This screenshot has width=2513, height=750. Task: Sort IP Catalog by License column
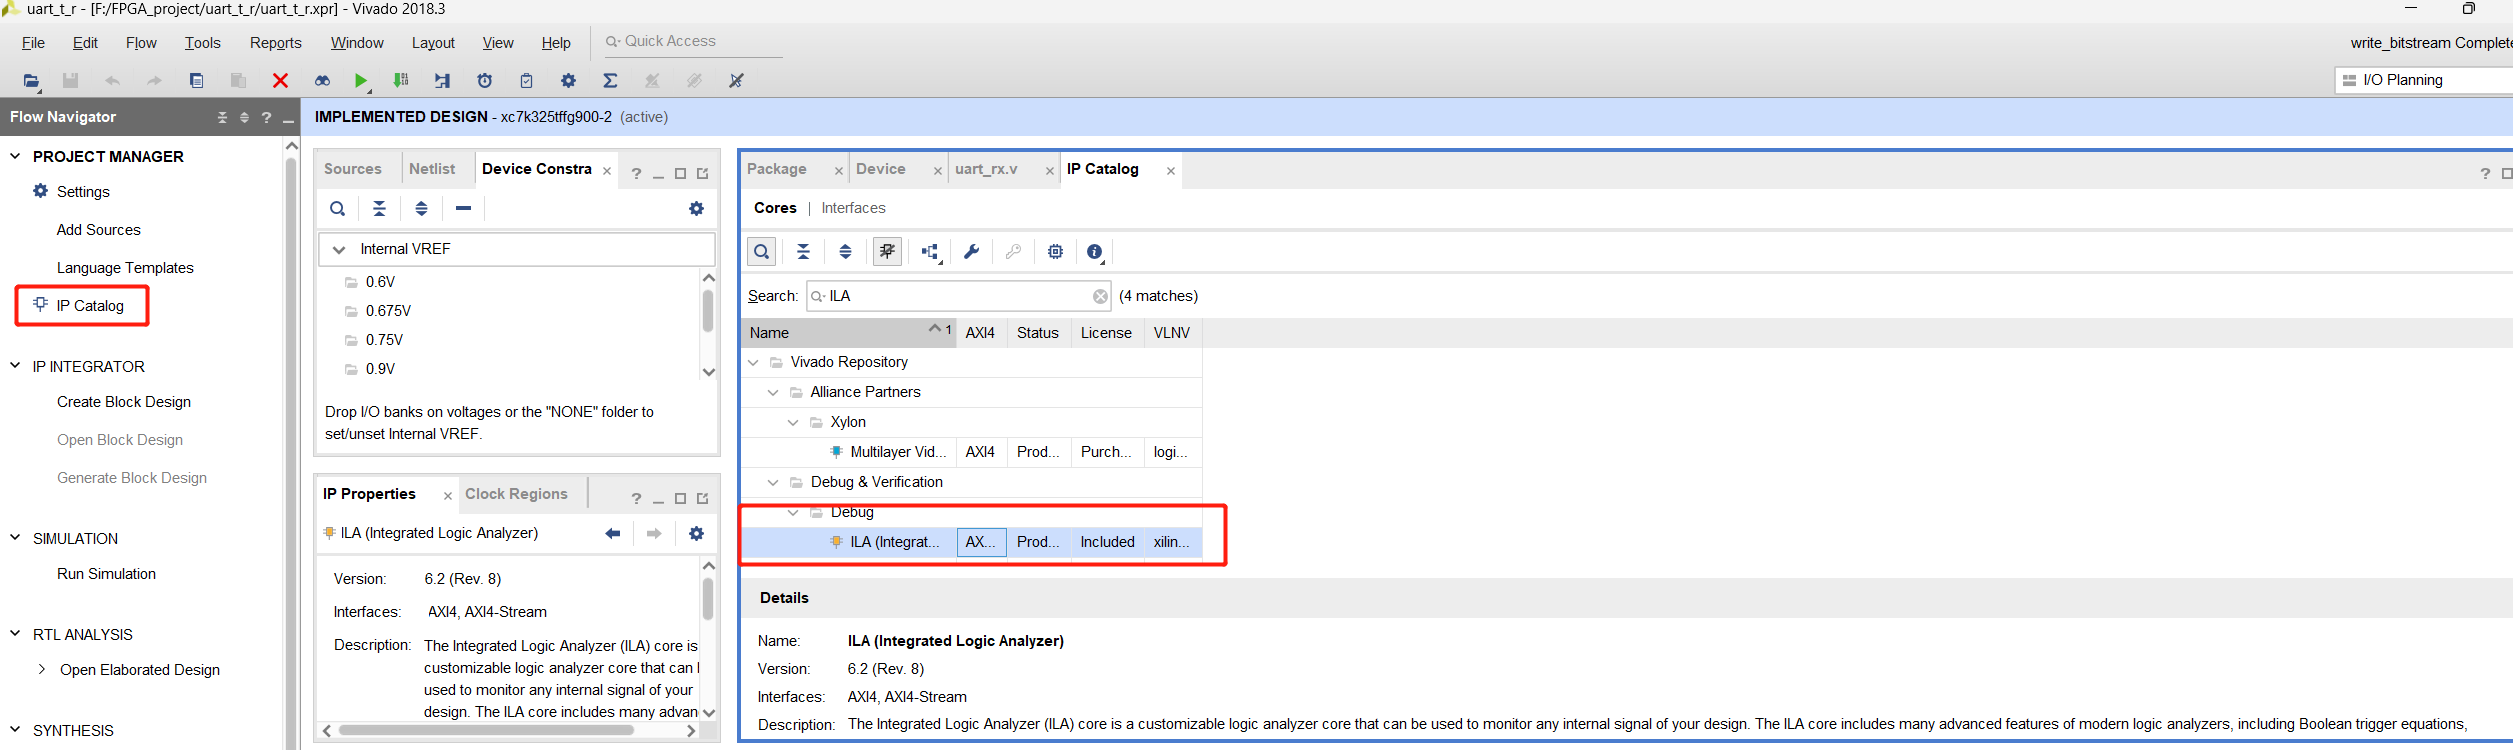[1106, 333]
